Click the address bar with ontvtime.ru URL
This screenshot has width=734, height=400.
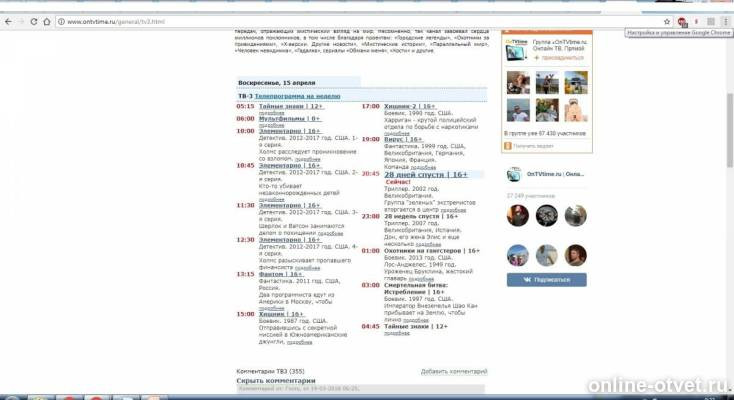click(x=365, y=22)
